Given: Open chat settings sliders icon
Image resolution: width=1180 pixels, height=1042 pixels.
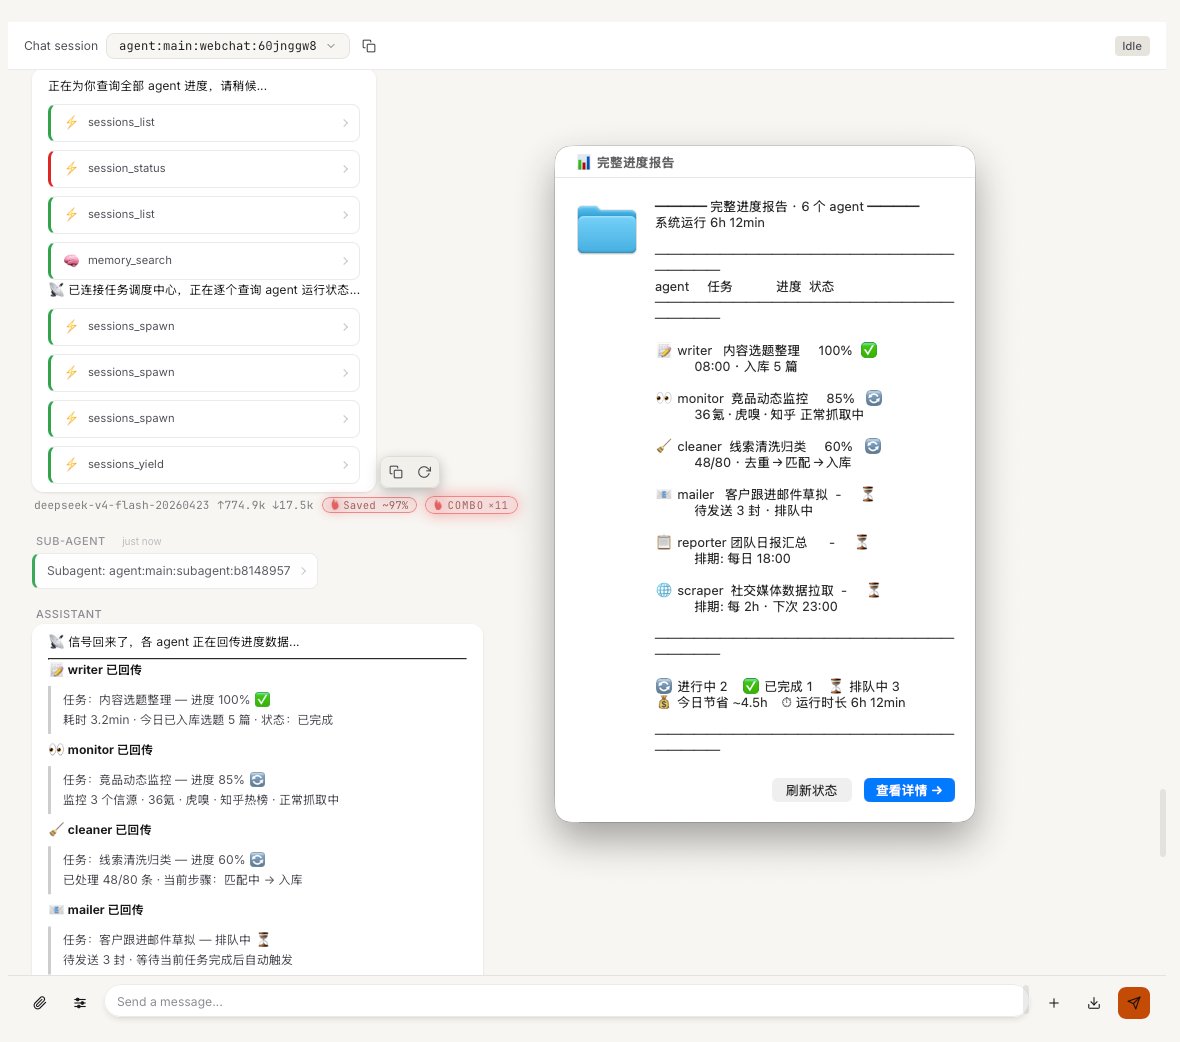Looking at the screenshot, I should click(80, 1002).
